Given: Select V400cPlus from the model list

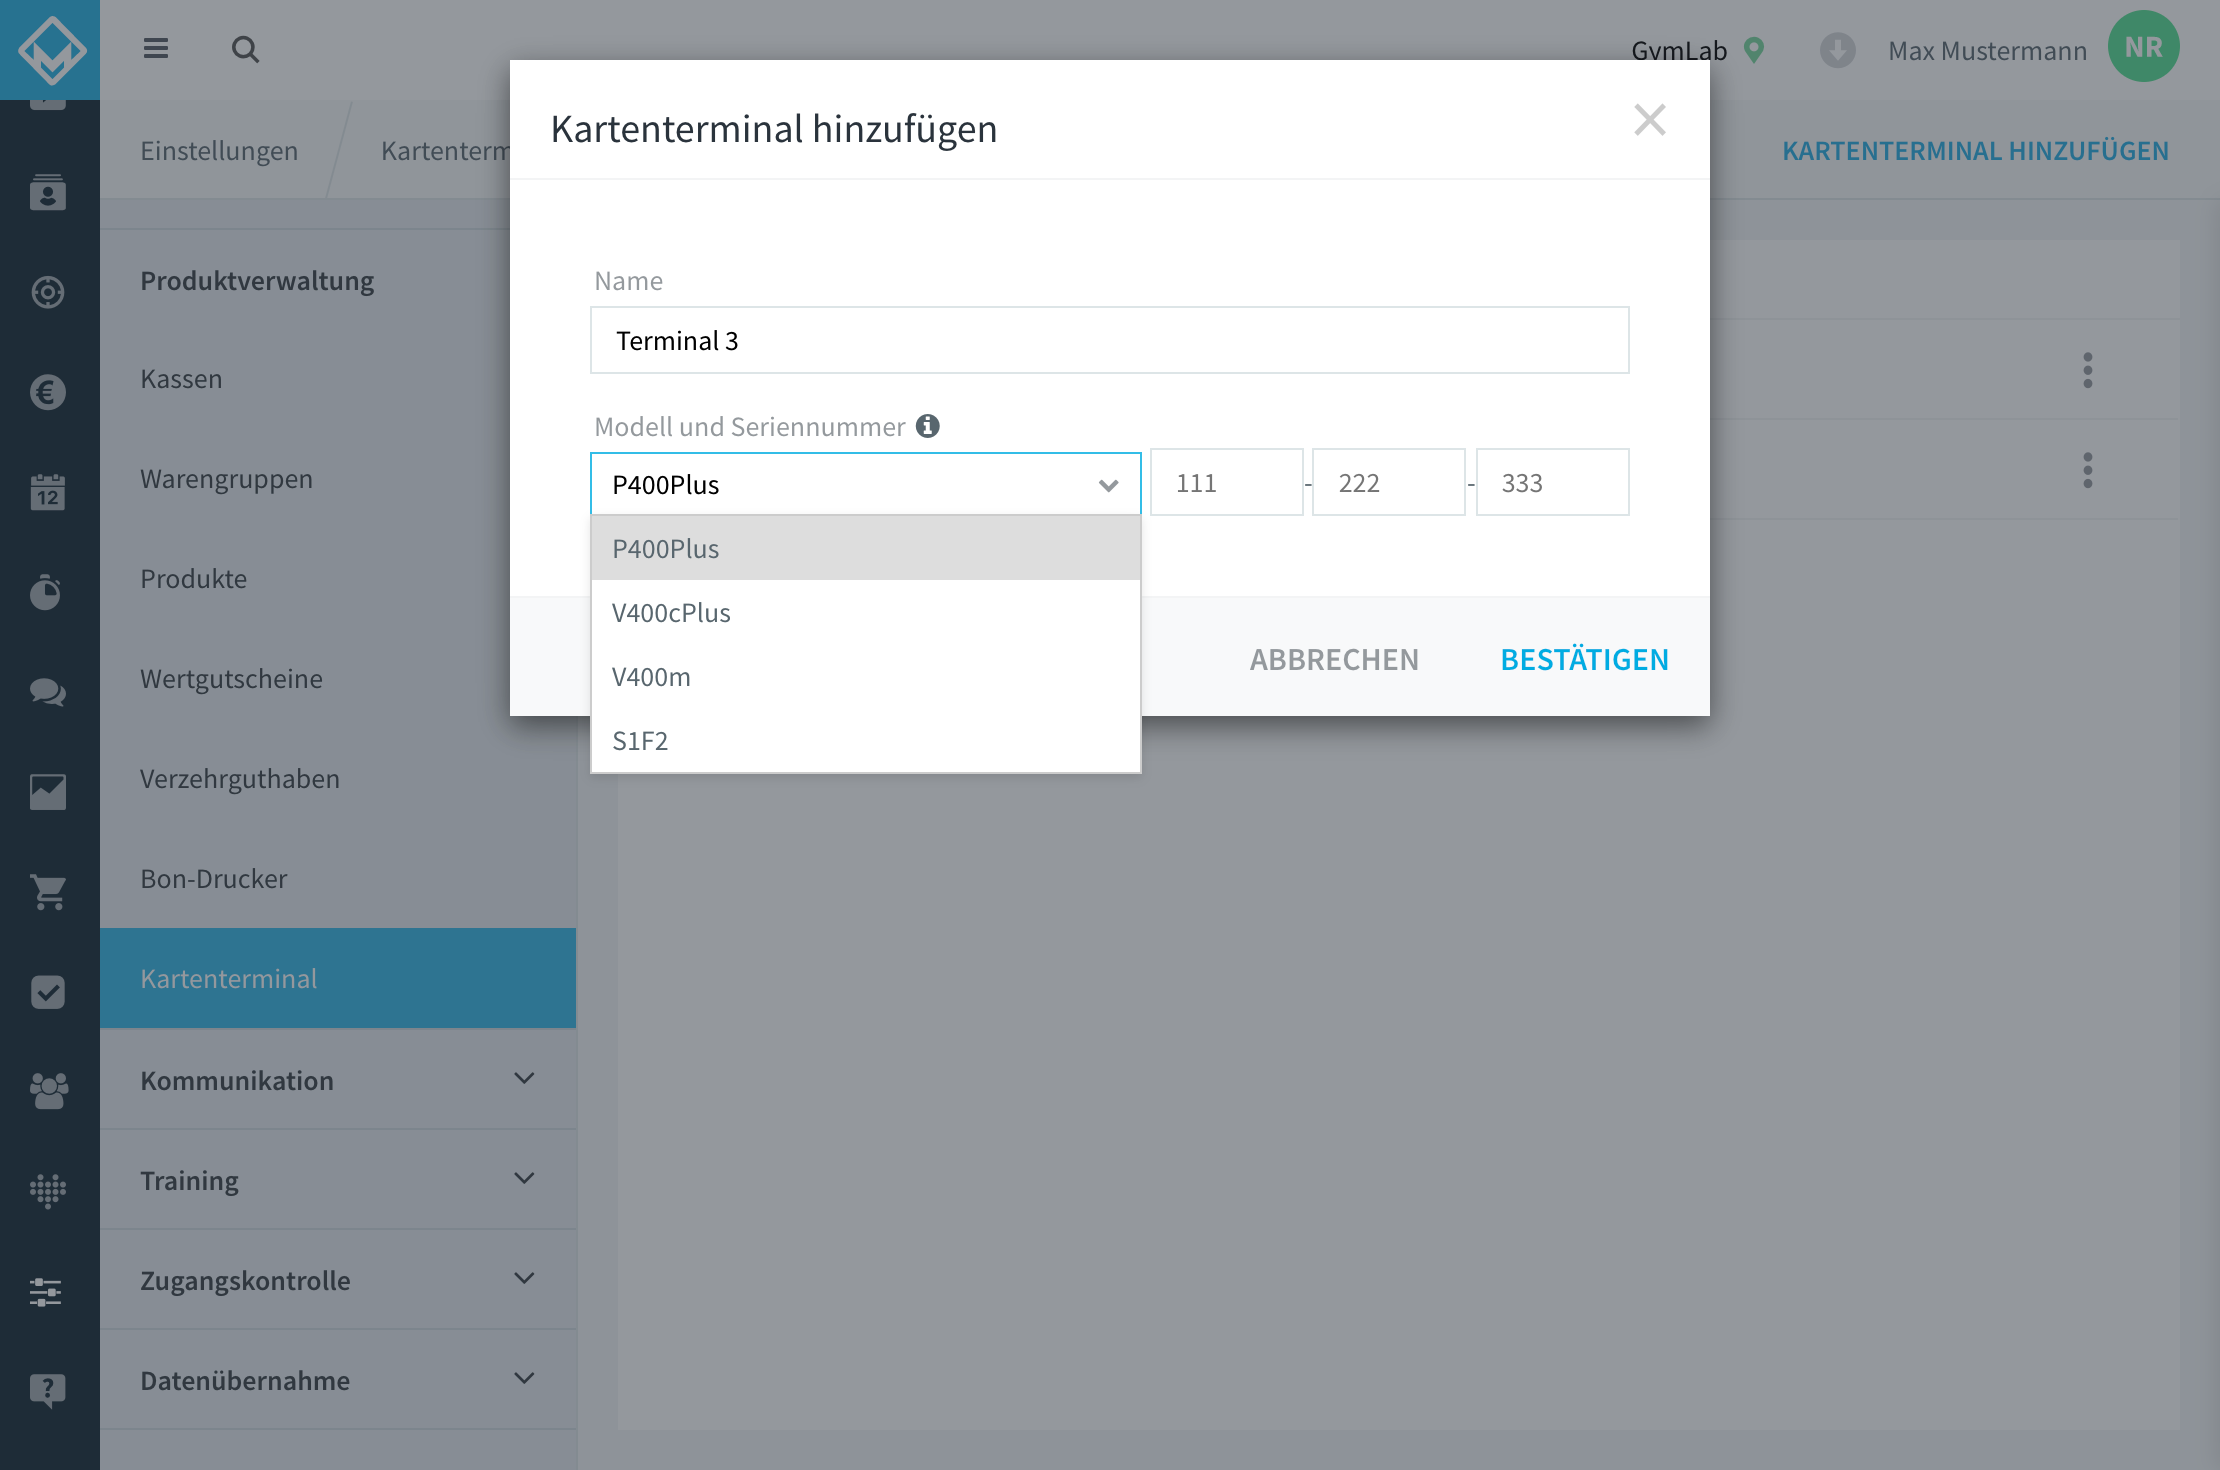Looking at the screenshot, I should tap(866, 612).
